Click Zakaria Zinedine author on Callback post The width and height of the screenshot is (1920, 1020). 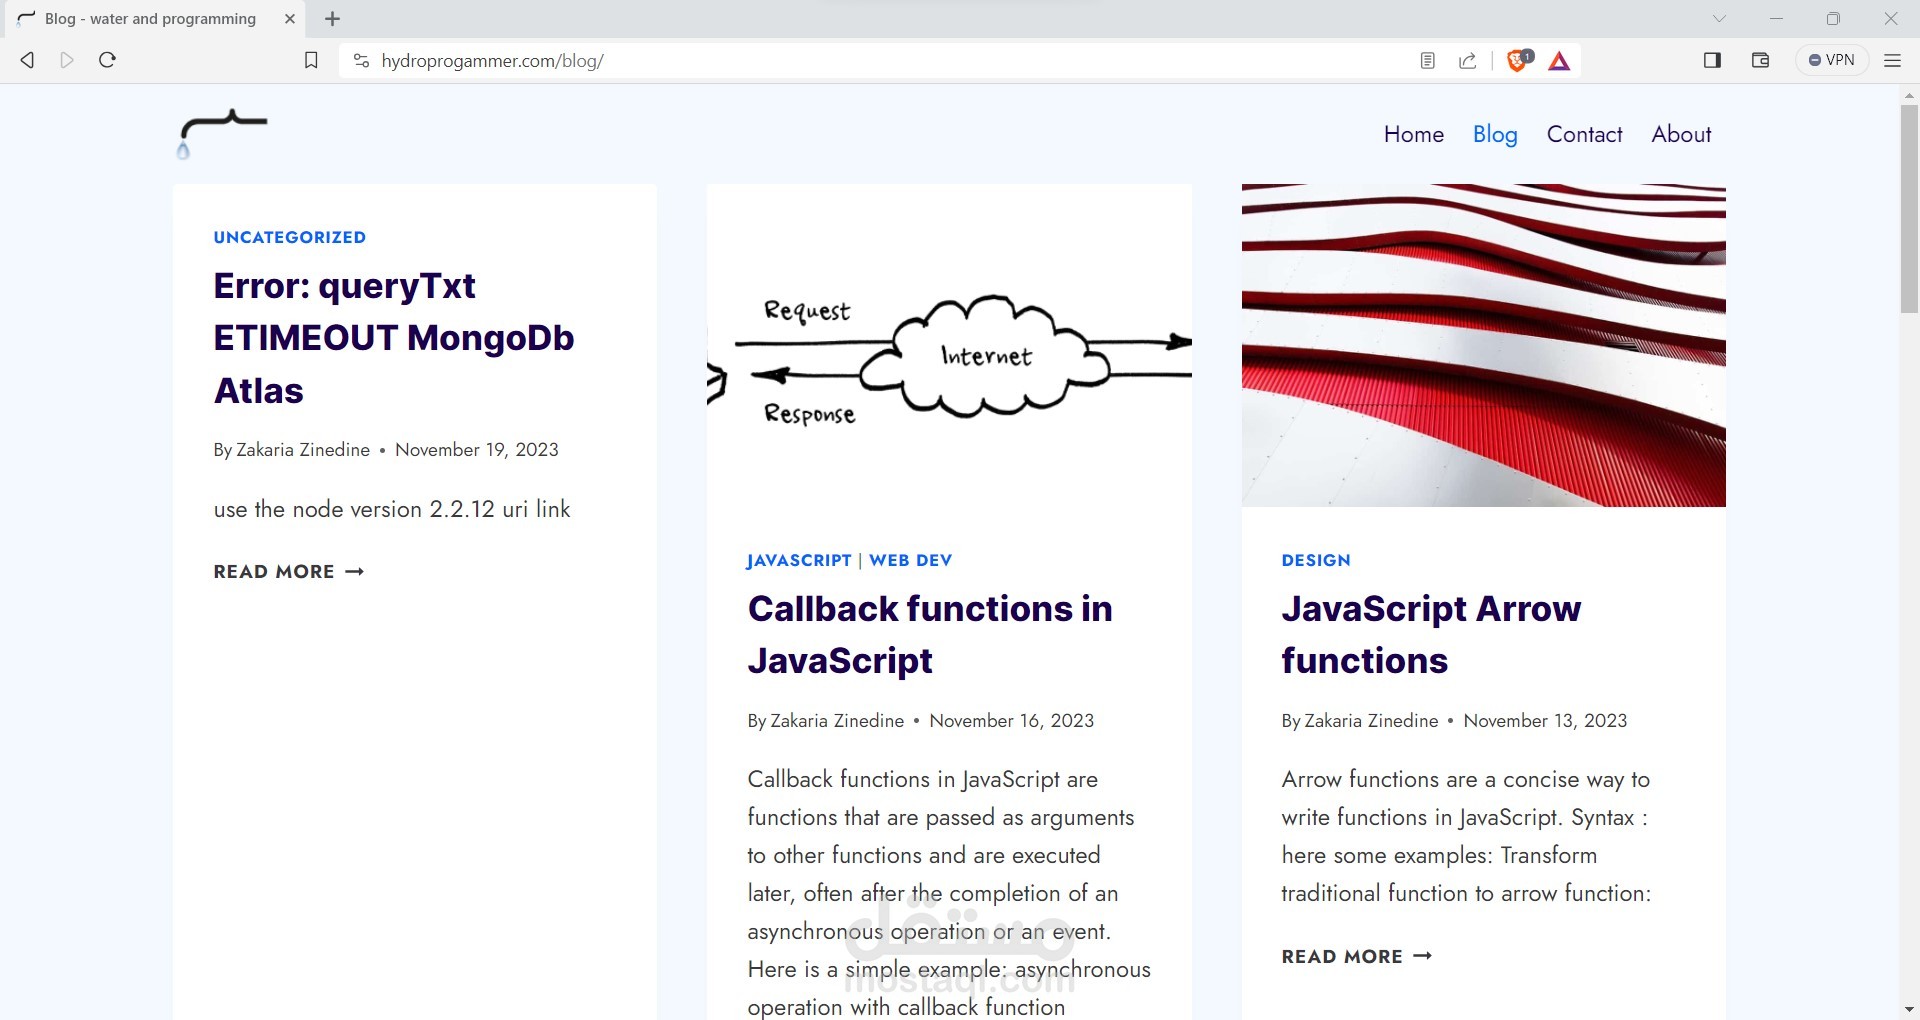pyautogui.click(x=837, y=721)
